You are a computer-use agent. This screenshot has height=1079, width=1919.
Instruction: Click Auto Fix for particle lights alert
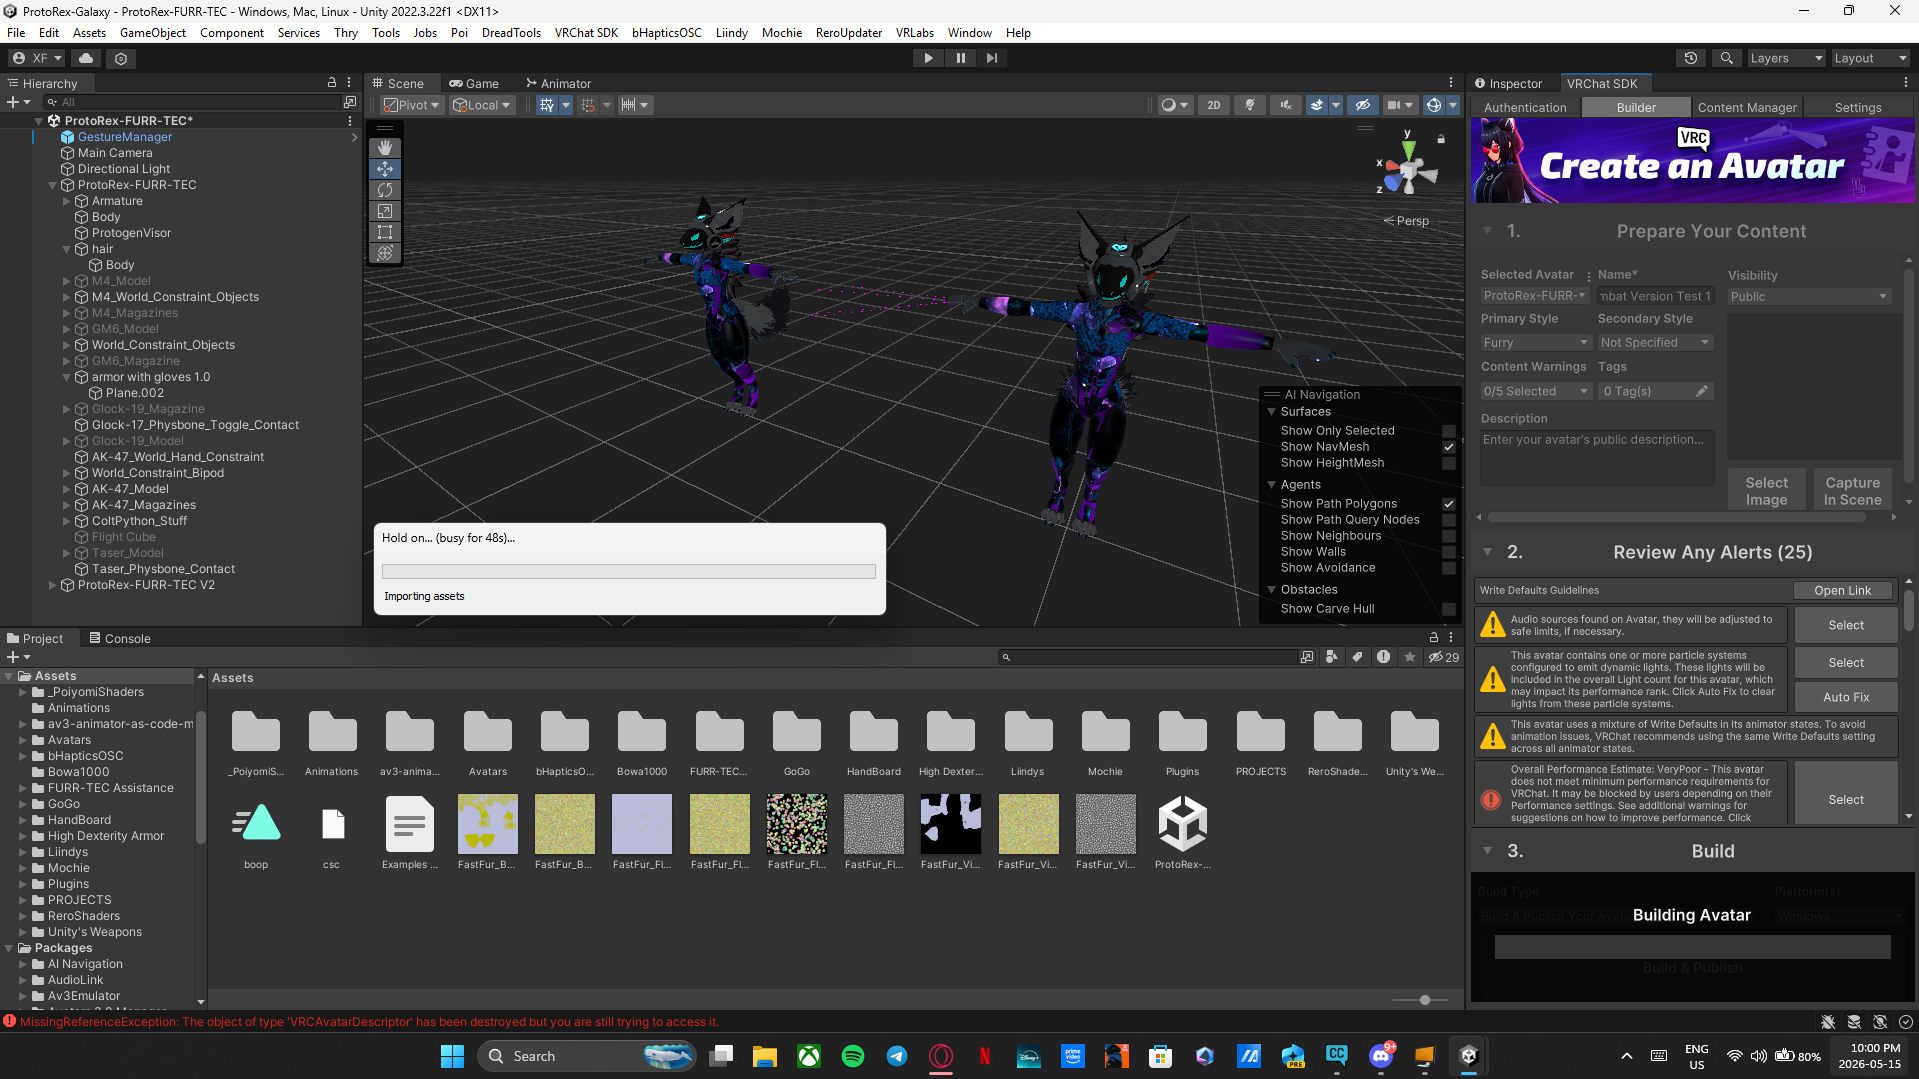(x=1845, y=697)
